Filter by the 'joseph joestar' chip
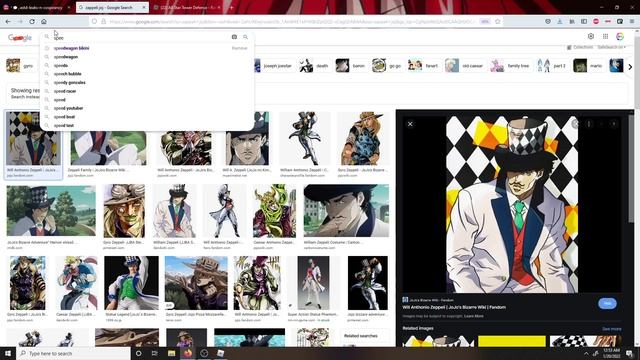Screen dimensions: 640x360 tap(273, 65)
